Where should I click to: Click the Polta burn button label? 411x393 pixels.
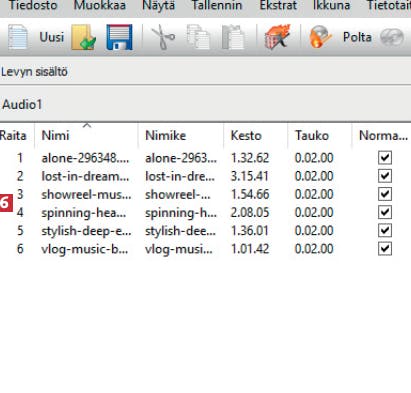(357, 37)
